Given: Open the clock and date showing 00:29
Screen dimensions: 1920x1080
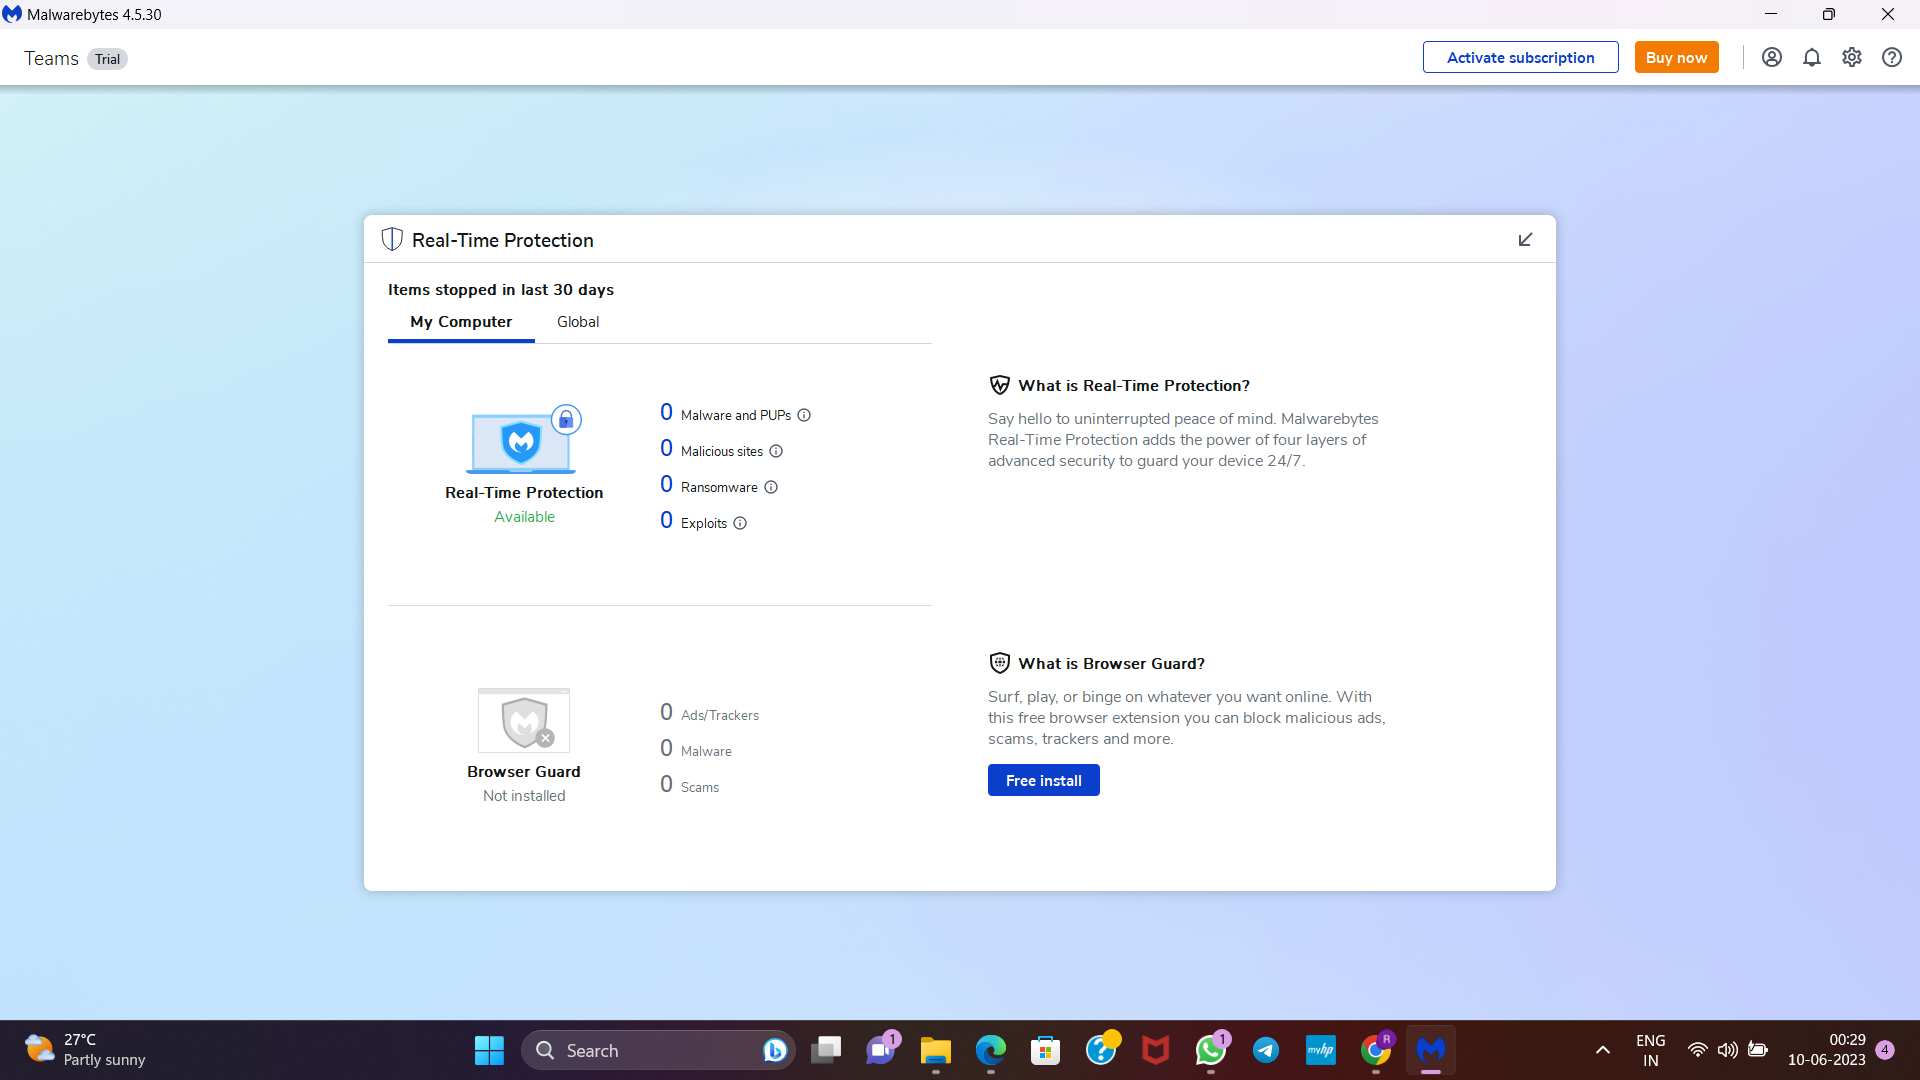Looking at the screenshot, I should click(x=1826, y=1050).
